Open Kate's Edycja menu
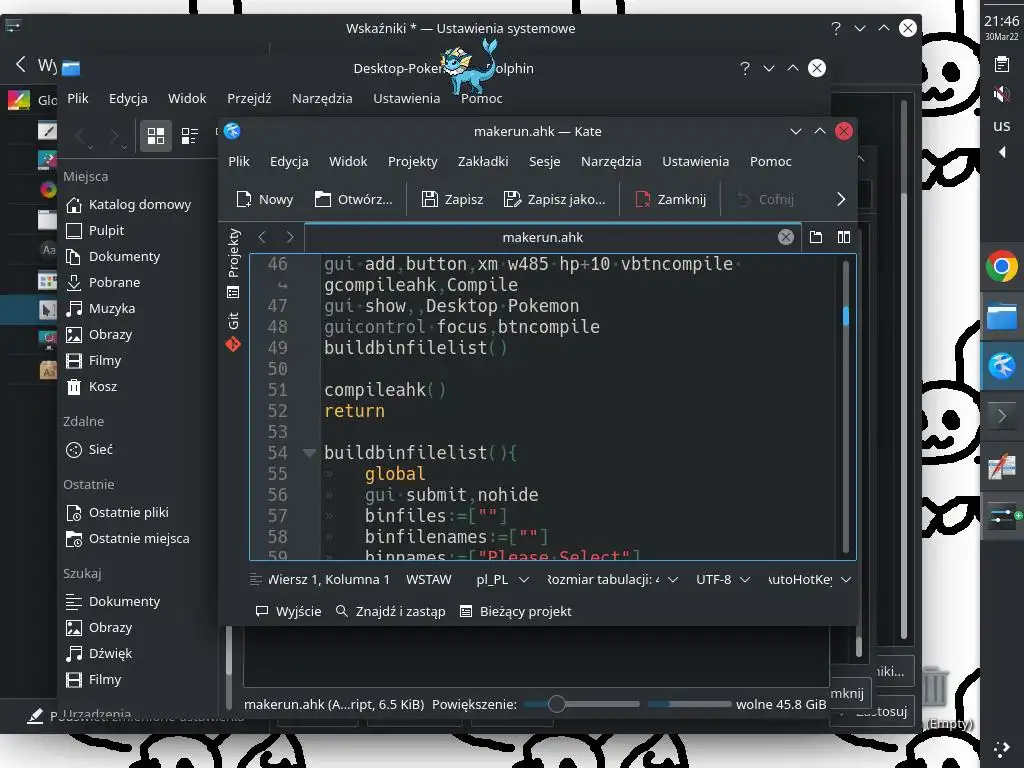 click(x=289, y=161)
